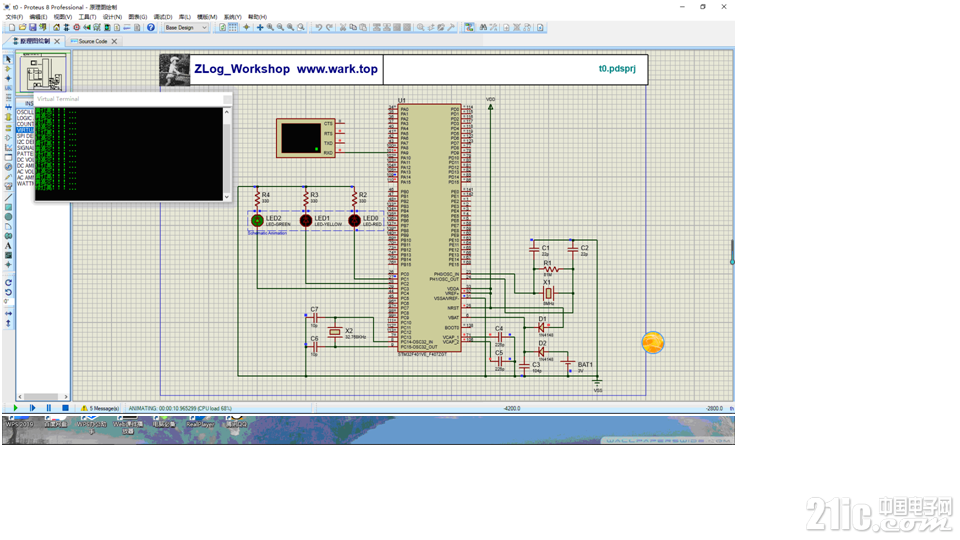This screenshot has width=960, height=540.
Task: Click the Open Project folder icon
Action: pyautogui.click(x=22, y=28)
